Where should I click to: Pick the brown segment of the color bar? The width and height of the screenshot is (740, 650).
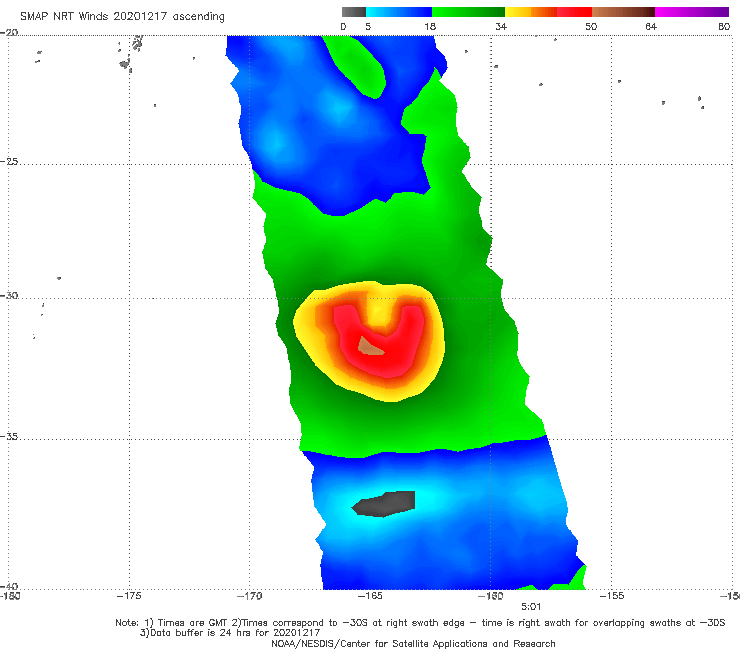(623, 12)
